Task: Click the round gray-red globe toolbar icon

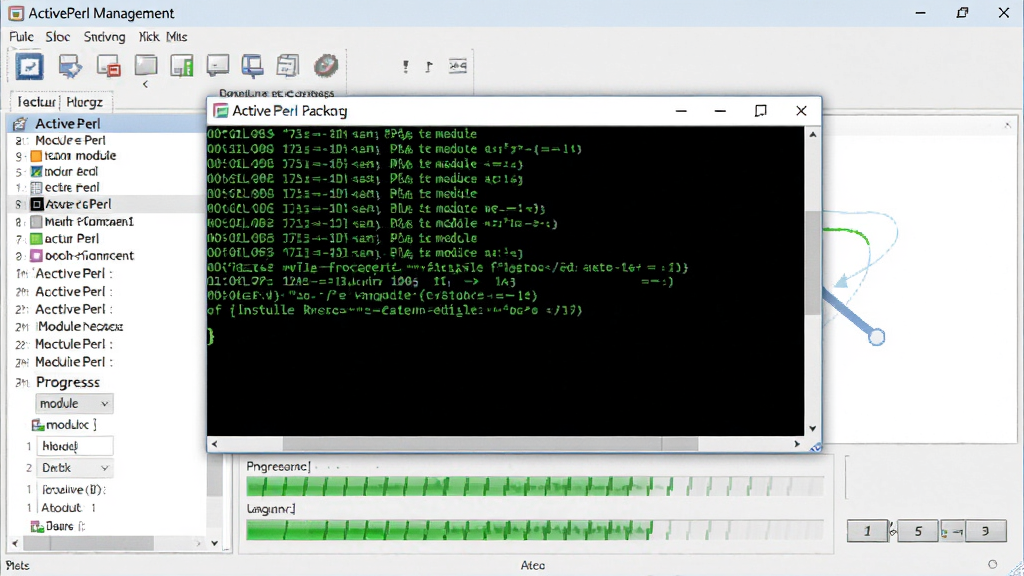Action: tap(325, 65)
